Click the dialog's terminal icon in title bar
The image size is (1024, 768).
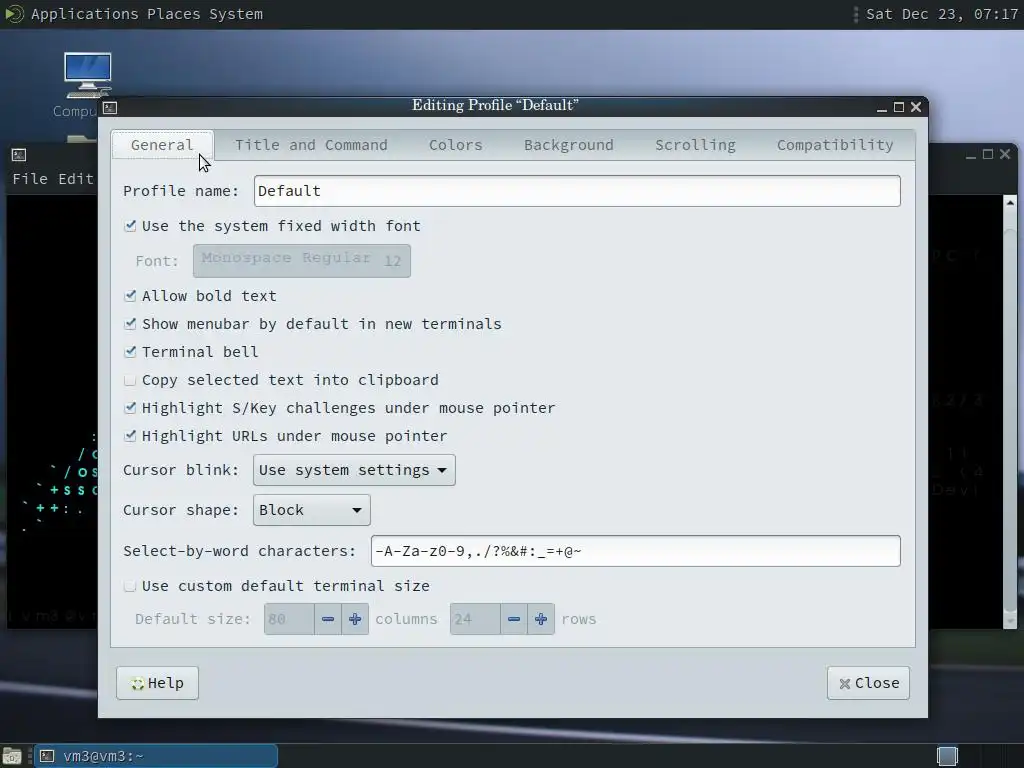[110, 108]
